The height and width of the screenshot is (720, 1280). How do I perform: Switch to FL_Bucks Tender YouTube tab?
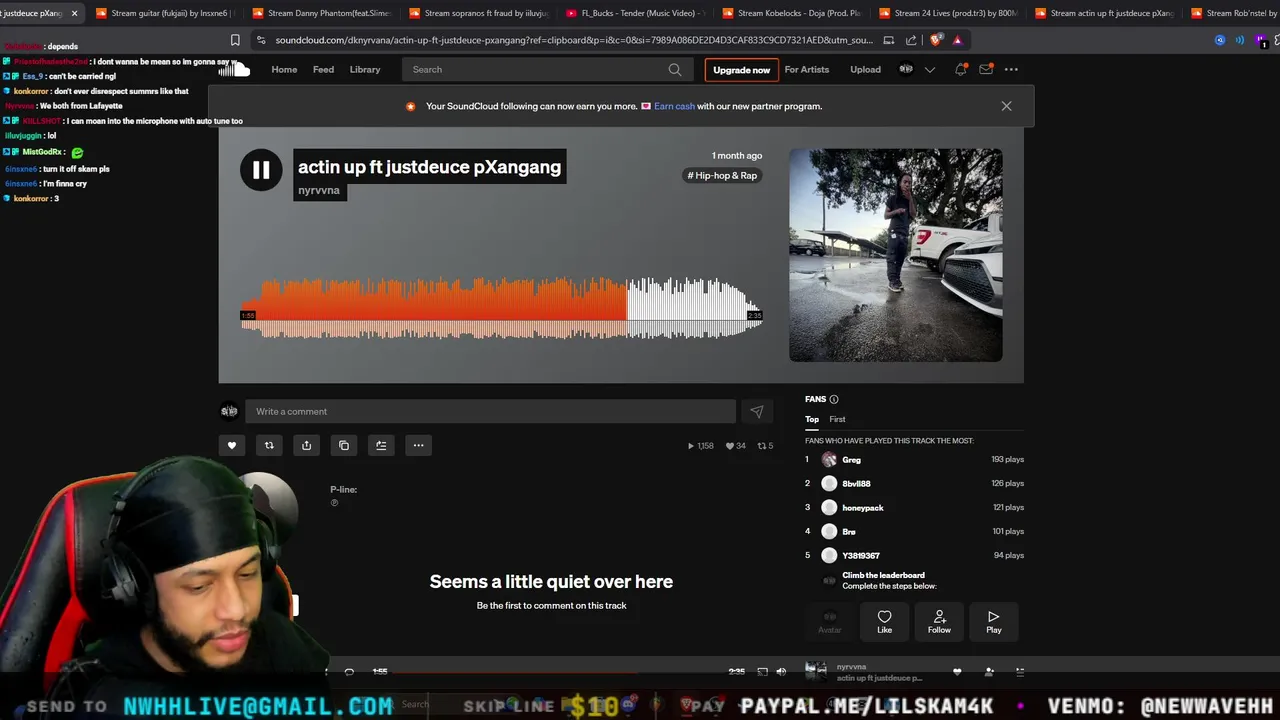click(634, 13)
